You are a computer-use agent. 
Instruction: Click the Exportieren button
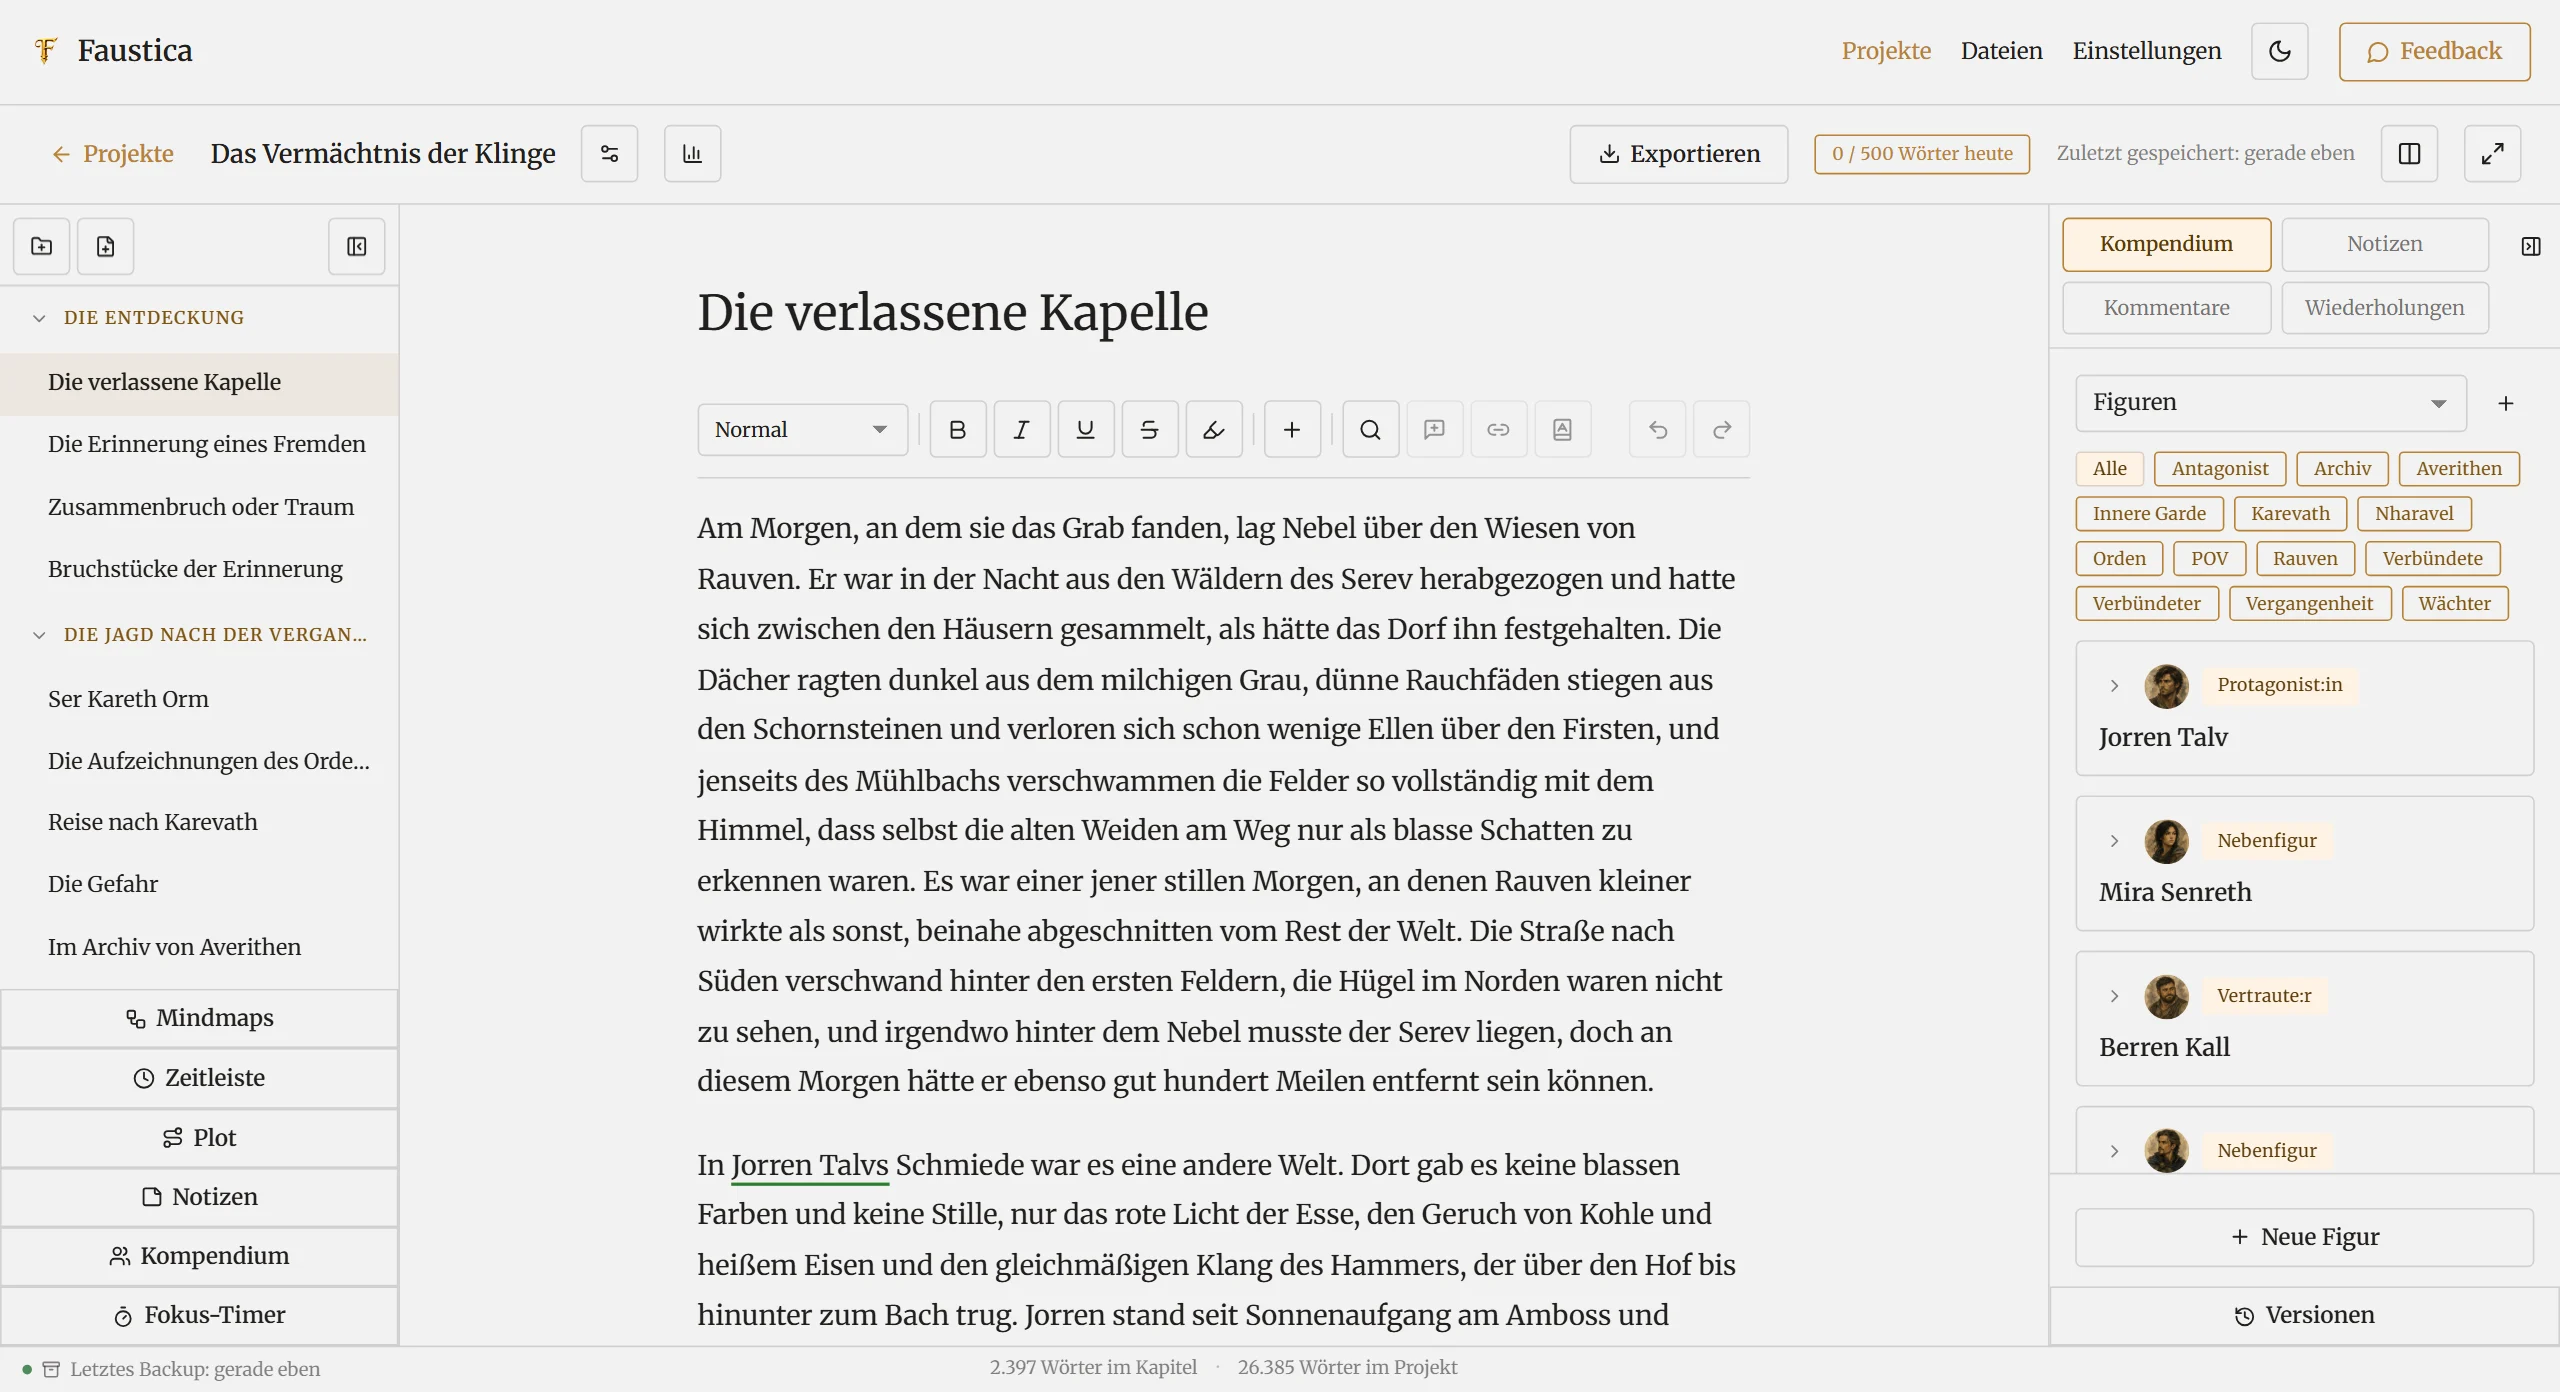pyautogui.click(x=1679, y=154)
